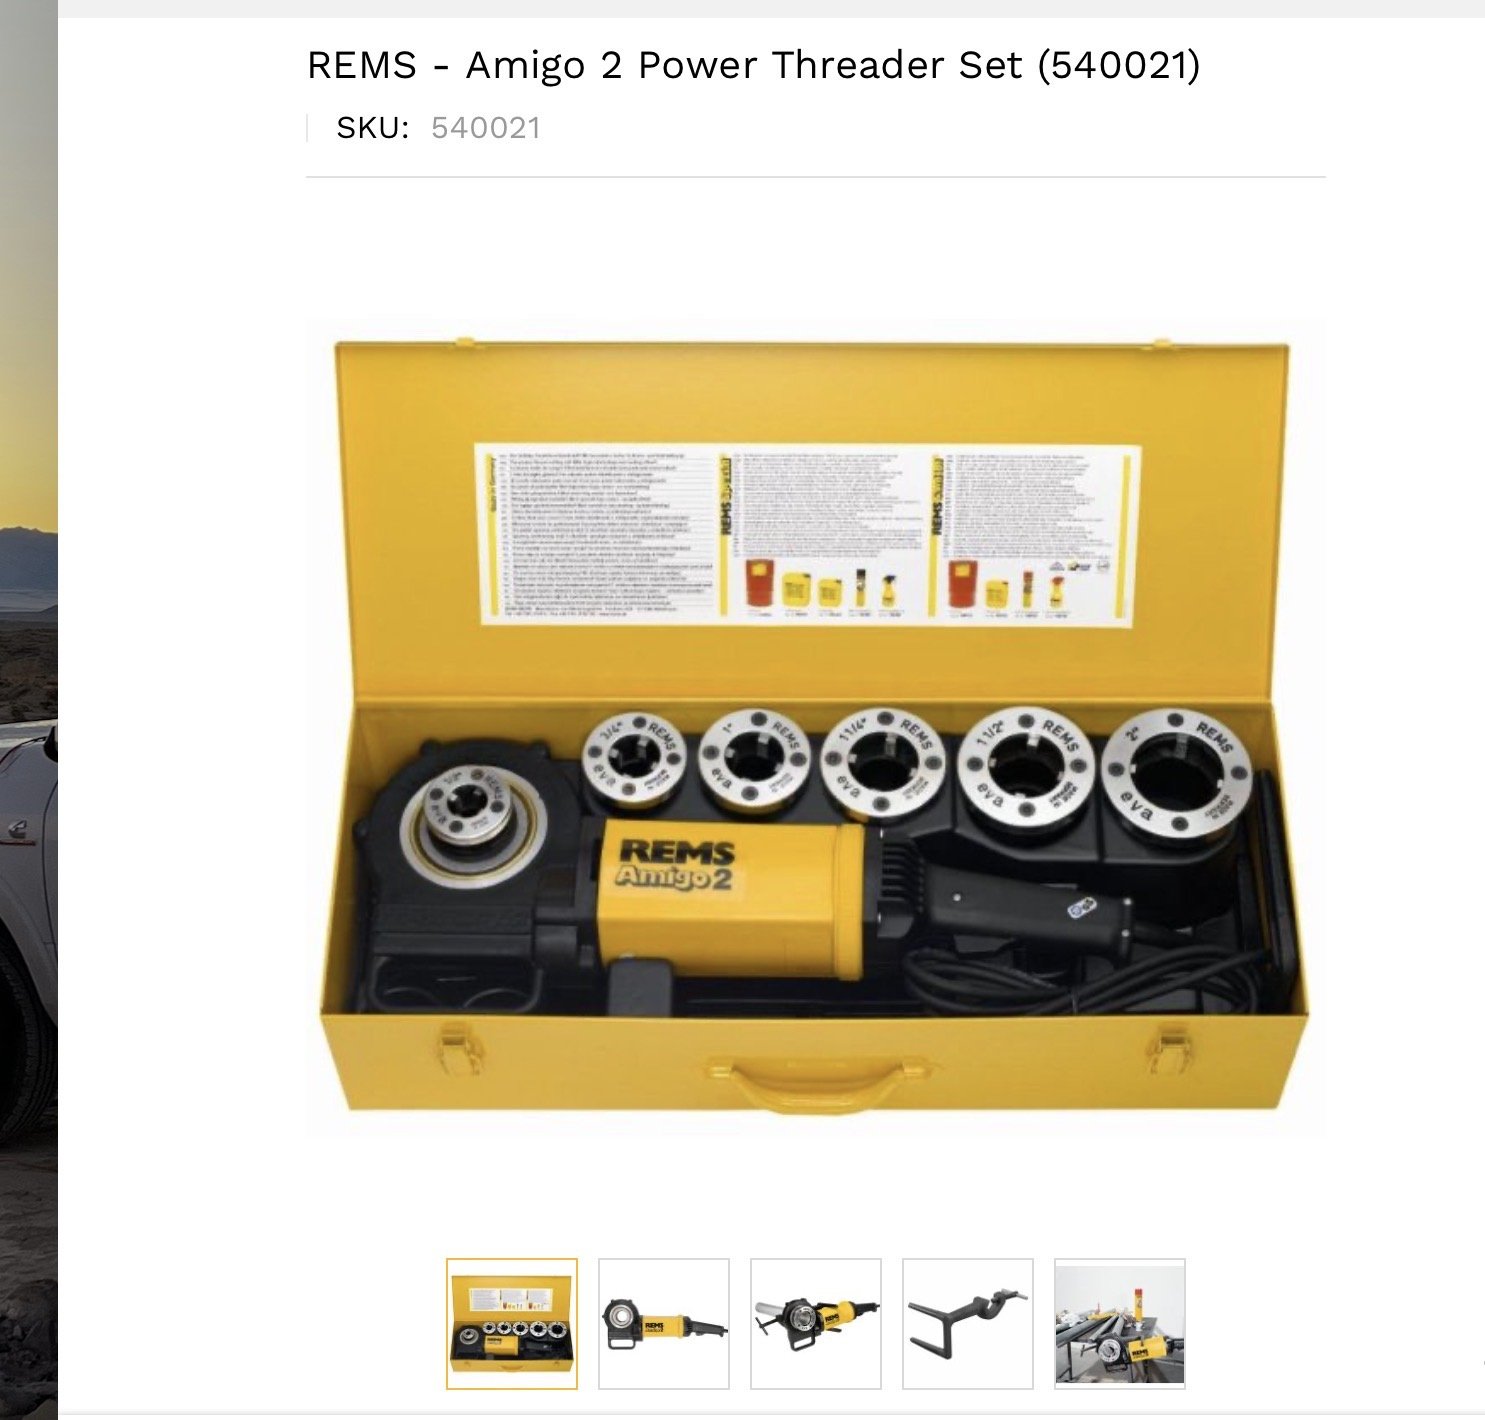The width and height of the screenshot is (1485, 1420).
Task: Click the main product image of the REMS case
Action: [815, 727]
